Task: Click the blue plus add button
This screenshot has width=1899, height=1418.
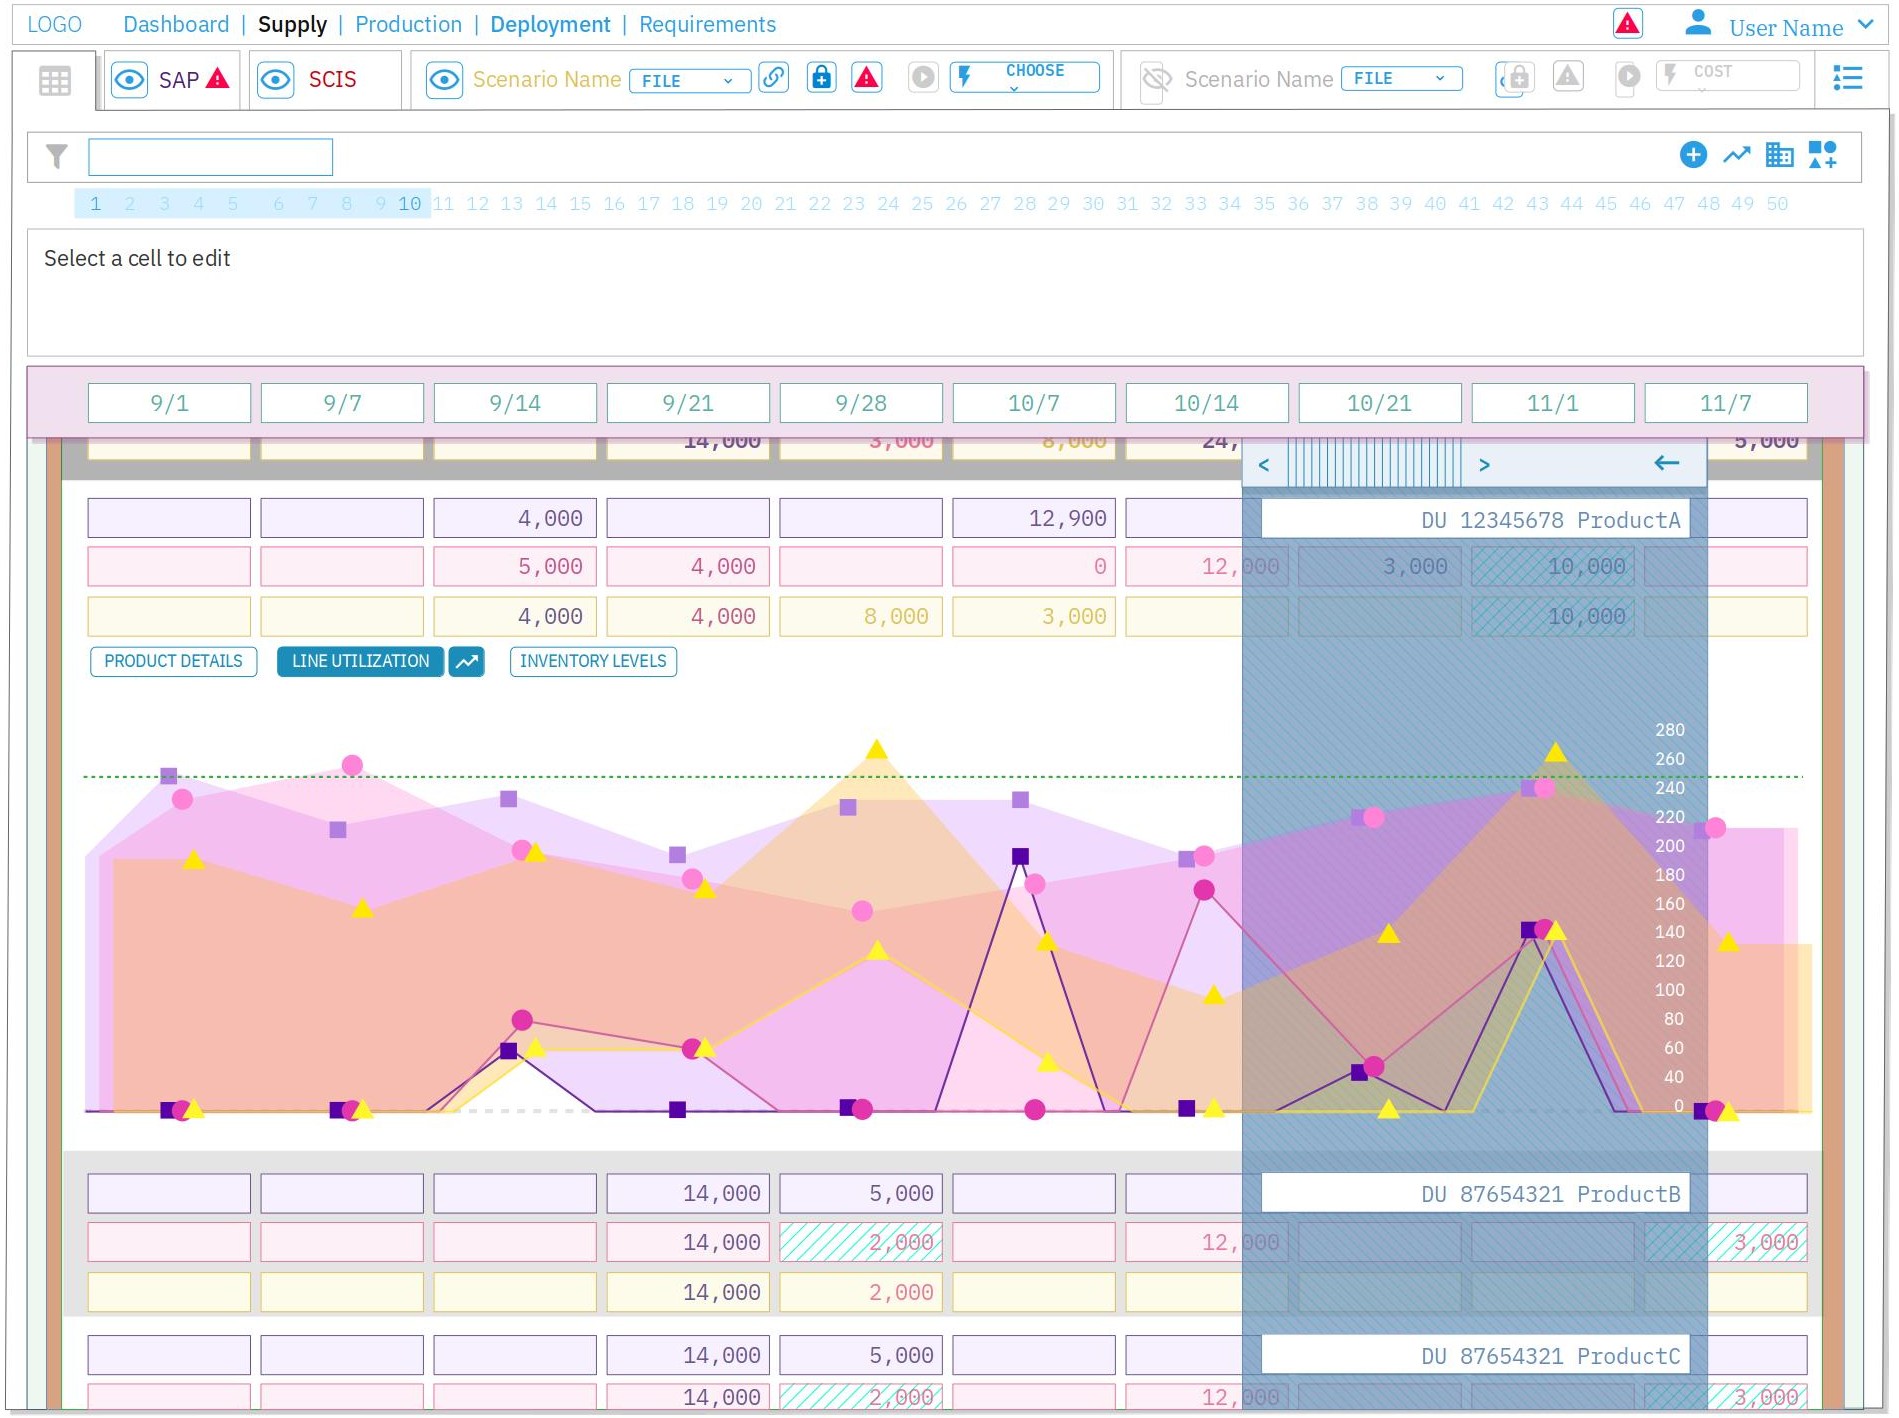Action: point(1692,155)
